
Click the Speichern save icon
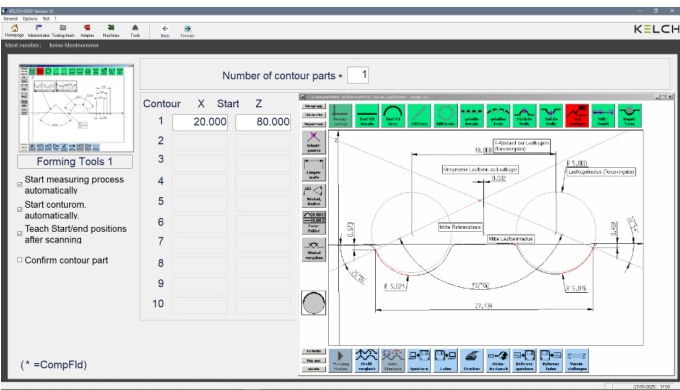[419, 360]
